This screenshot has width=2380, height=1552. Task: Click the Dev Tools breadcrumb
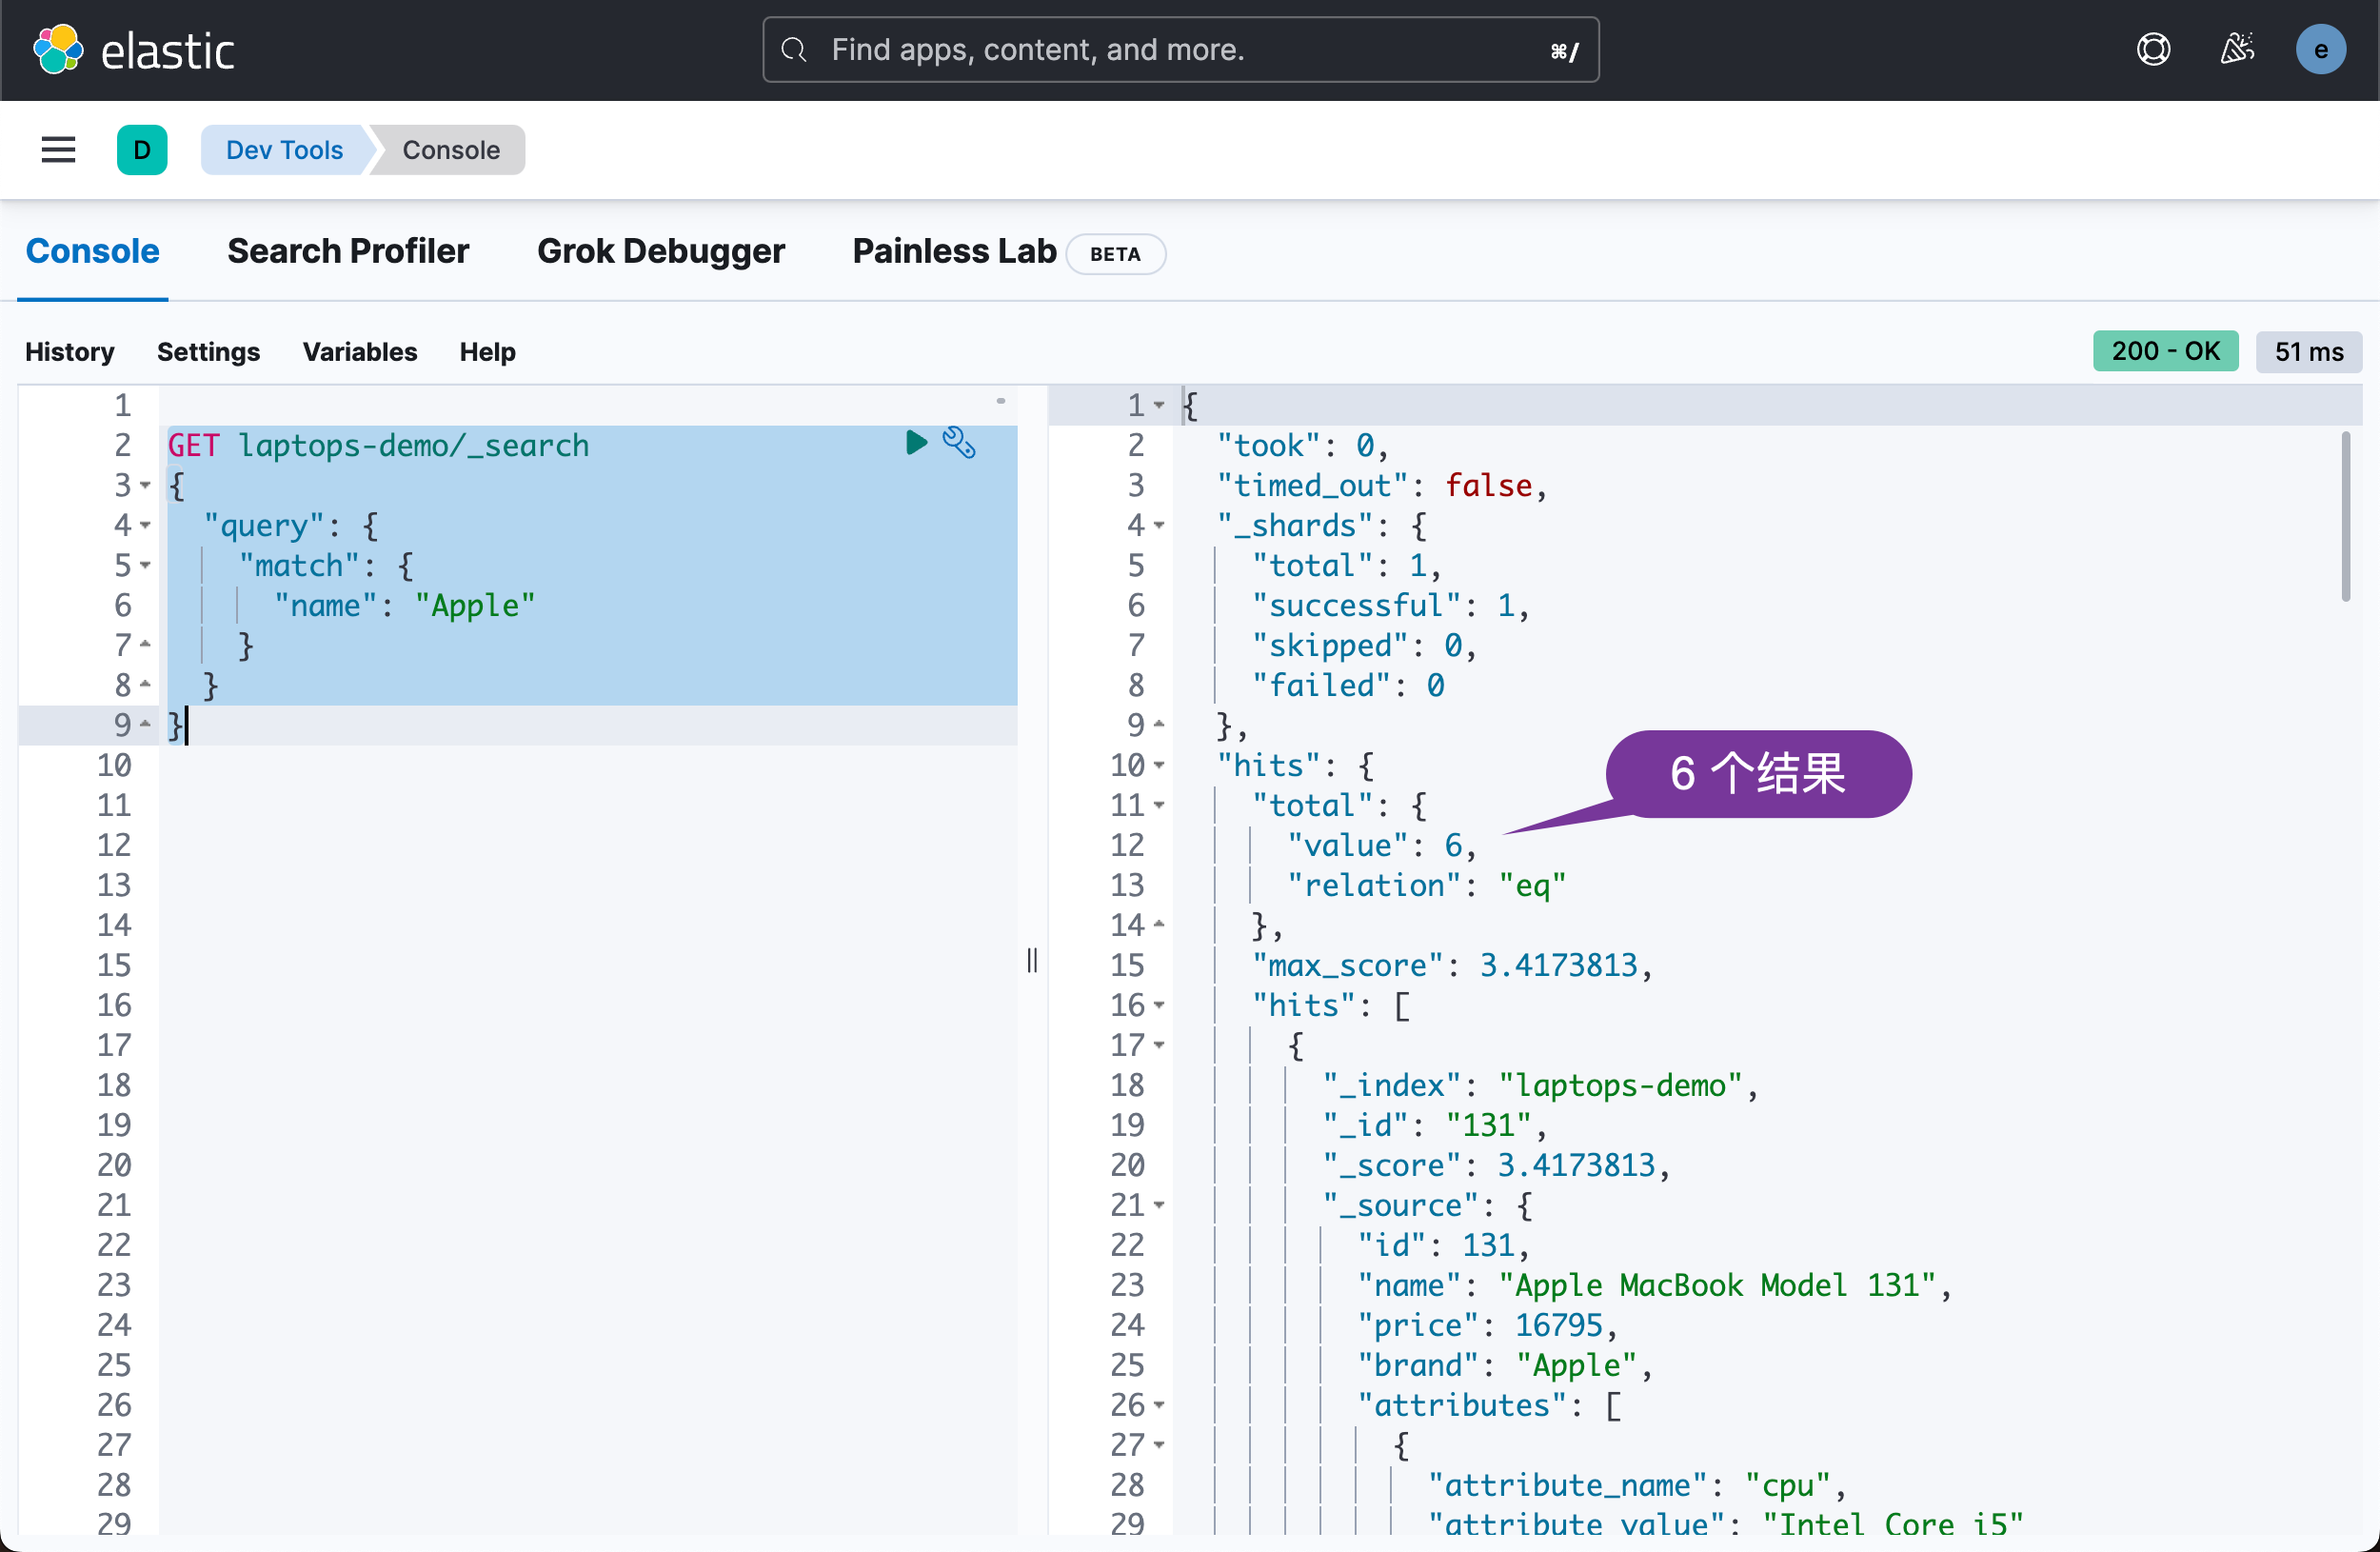coord(284,150)
